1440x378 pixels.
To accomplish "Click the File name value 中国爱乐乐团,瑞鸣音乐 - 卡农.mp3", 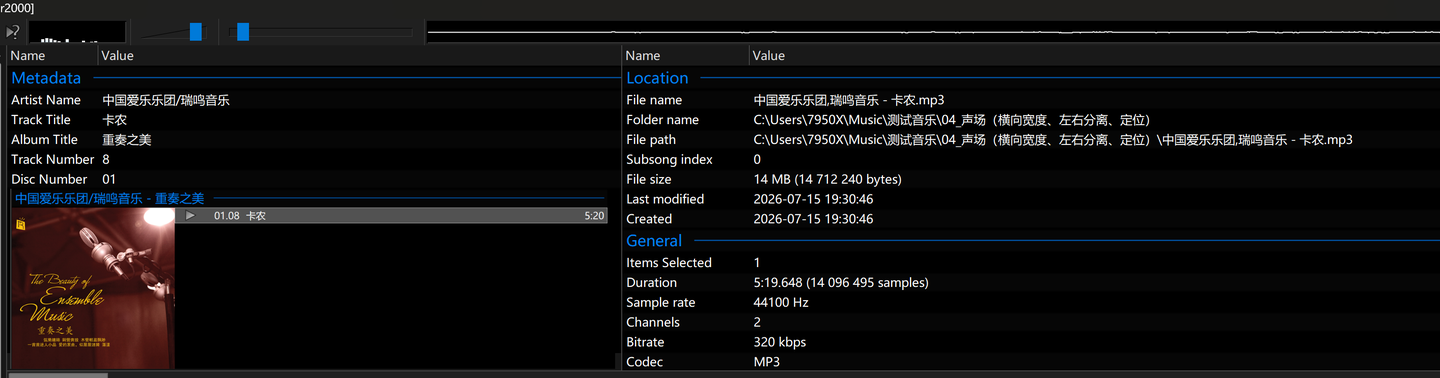I will [849, 100].
